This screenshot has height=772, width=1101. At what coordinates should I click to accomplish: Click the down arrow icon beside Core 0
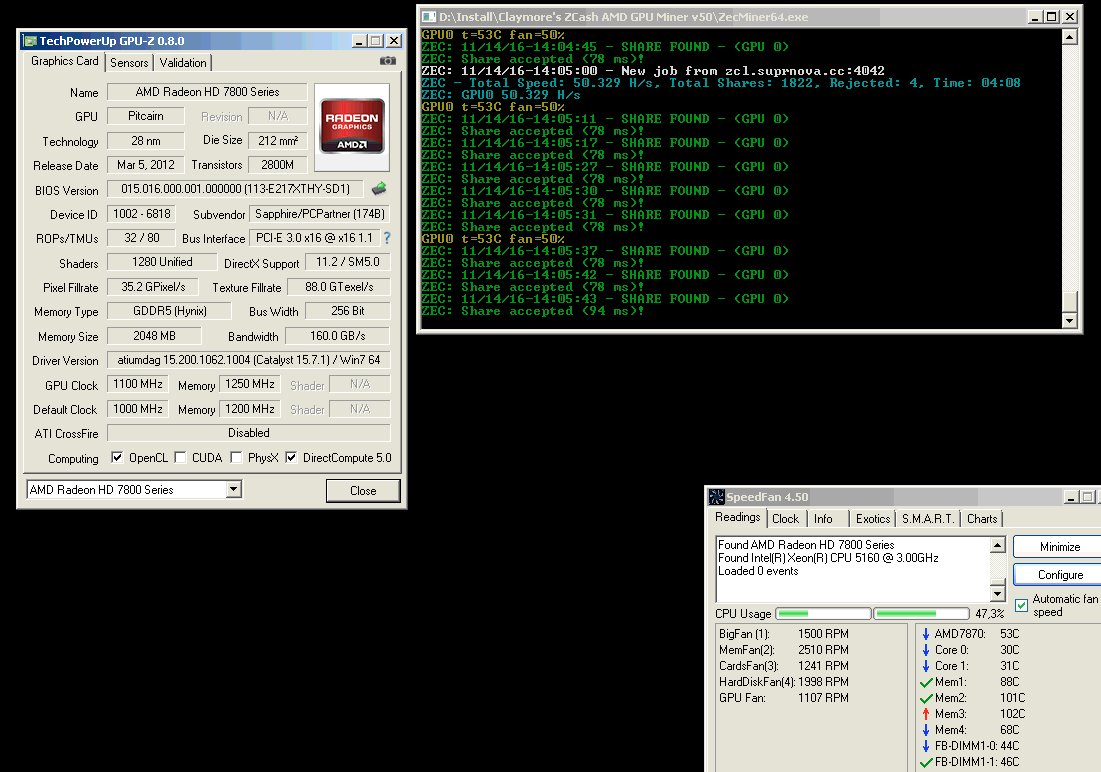(x=925, y=650)
